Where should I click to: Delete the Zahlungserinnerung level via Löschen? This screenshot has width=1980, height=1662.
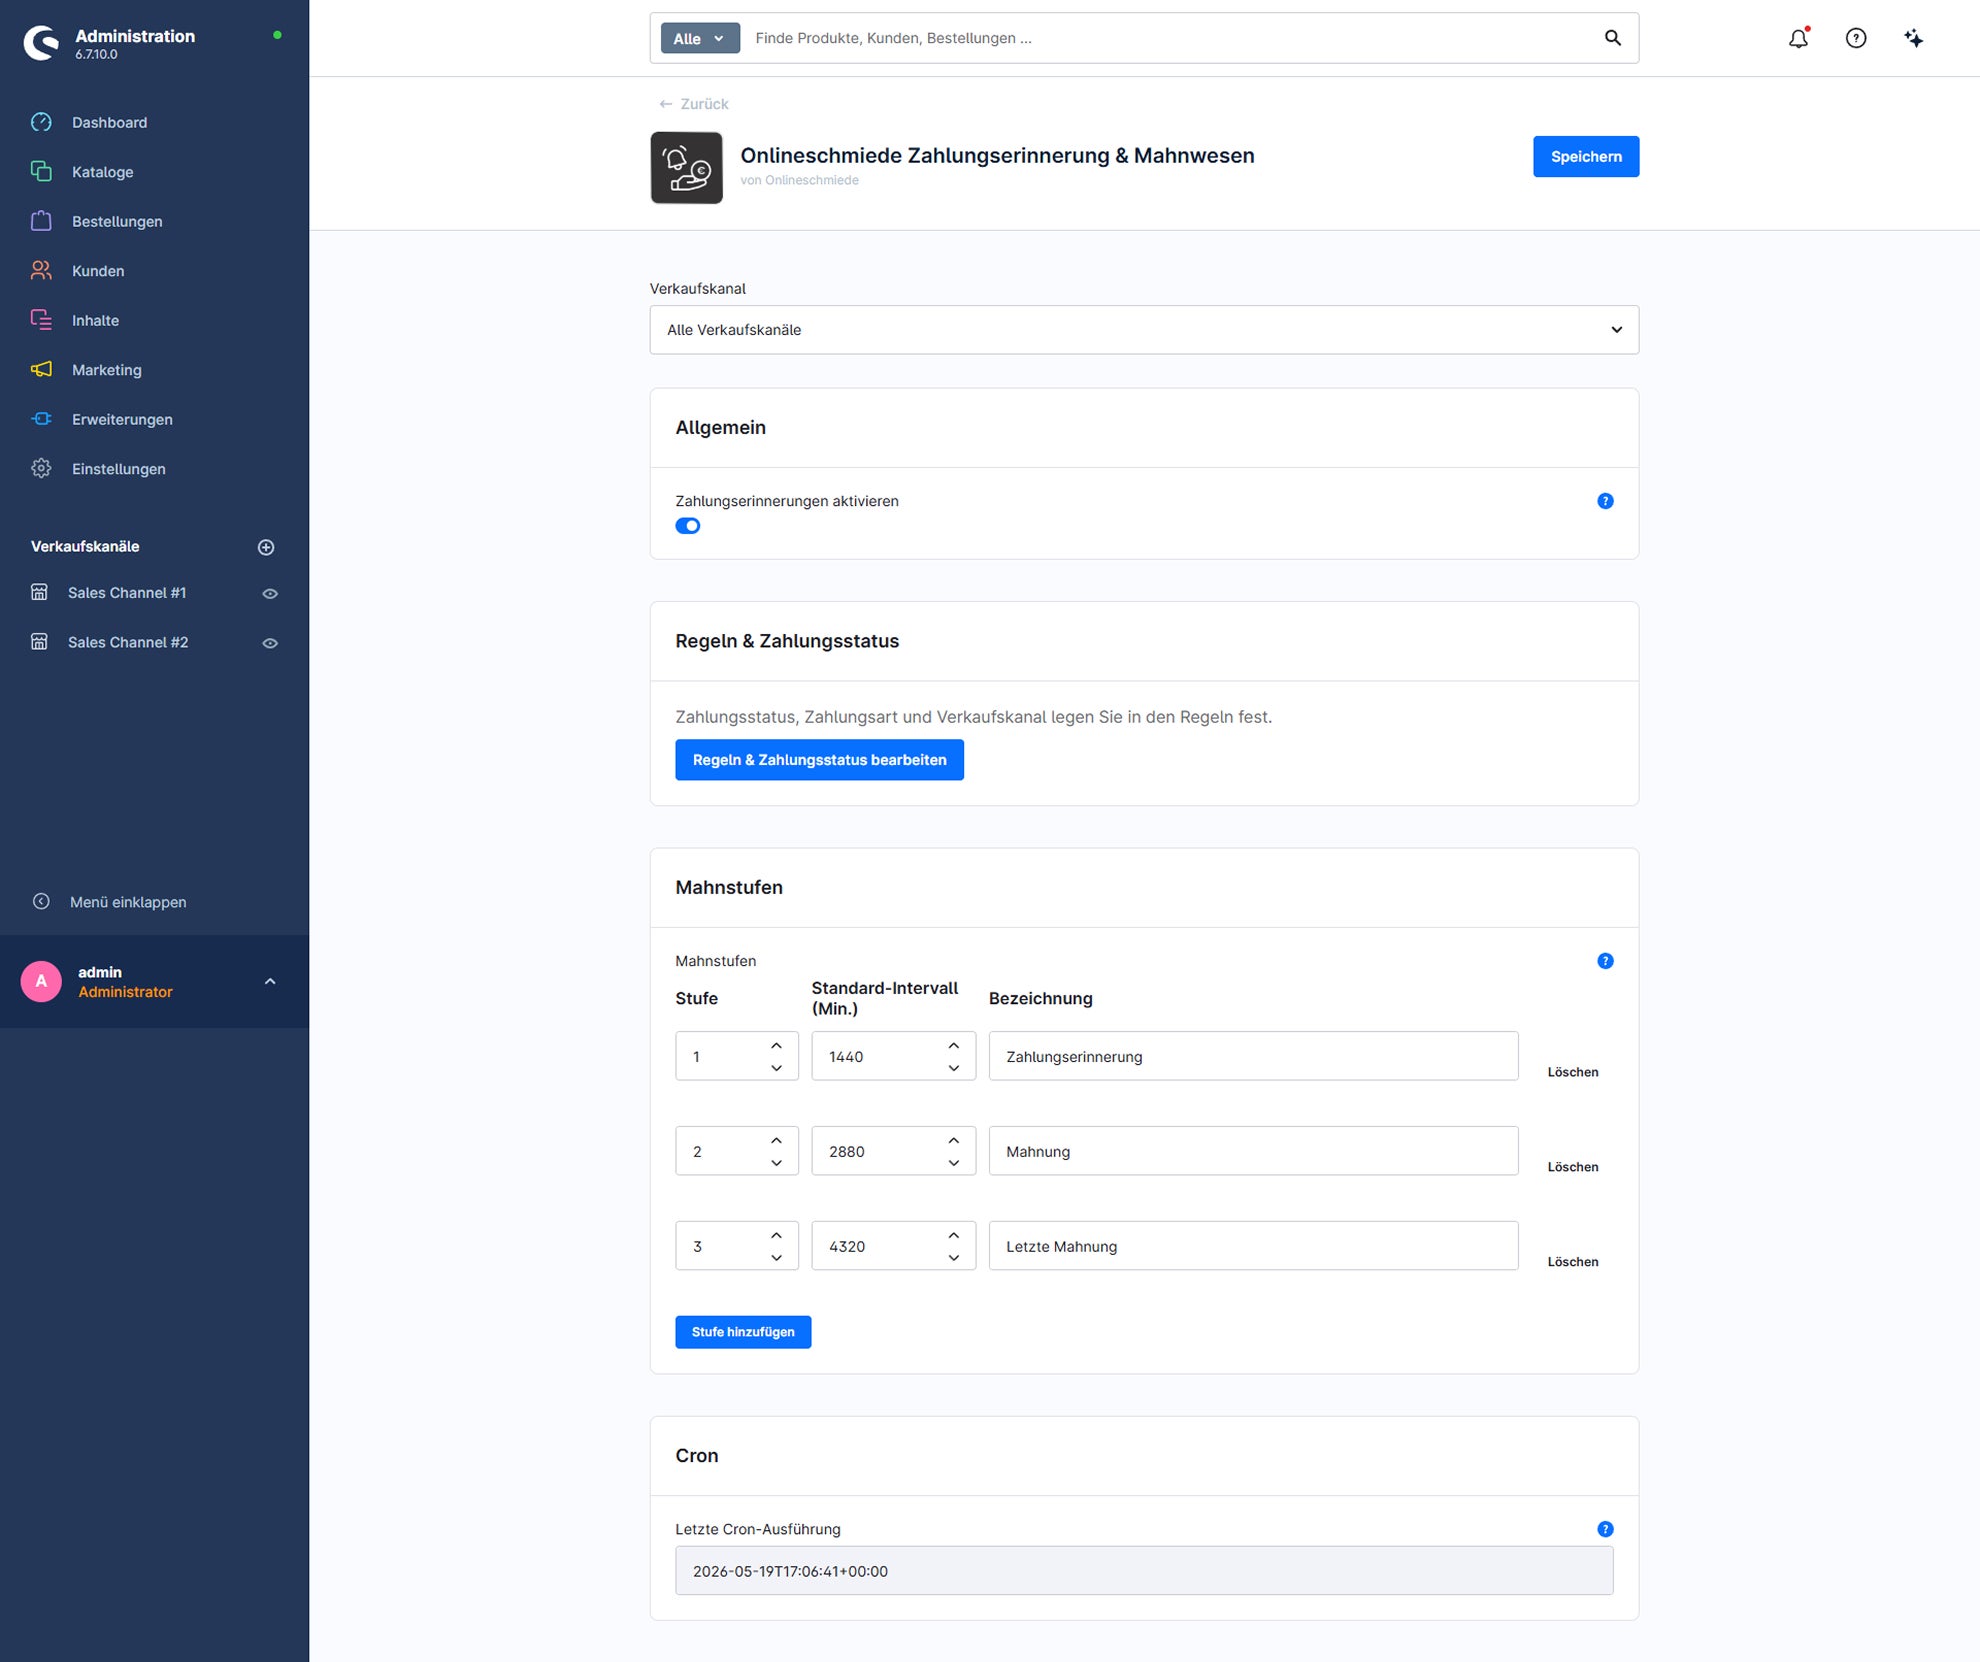tap(1573, 1072)
